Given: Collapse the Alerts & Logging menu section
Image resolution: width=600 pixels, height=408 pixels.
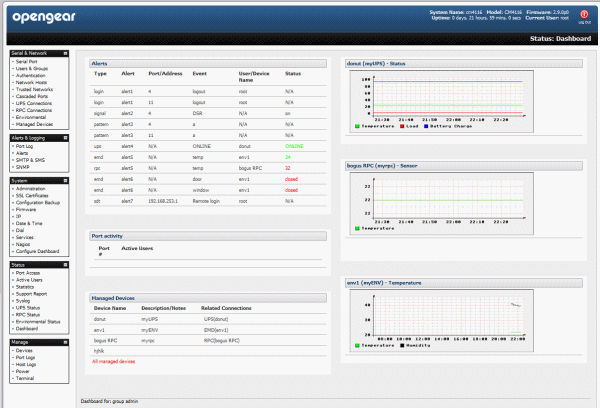Looking at the screenshot, I should pyautogui.click(x=65, y=138).
